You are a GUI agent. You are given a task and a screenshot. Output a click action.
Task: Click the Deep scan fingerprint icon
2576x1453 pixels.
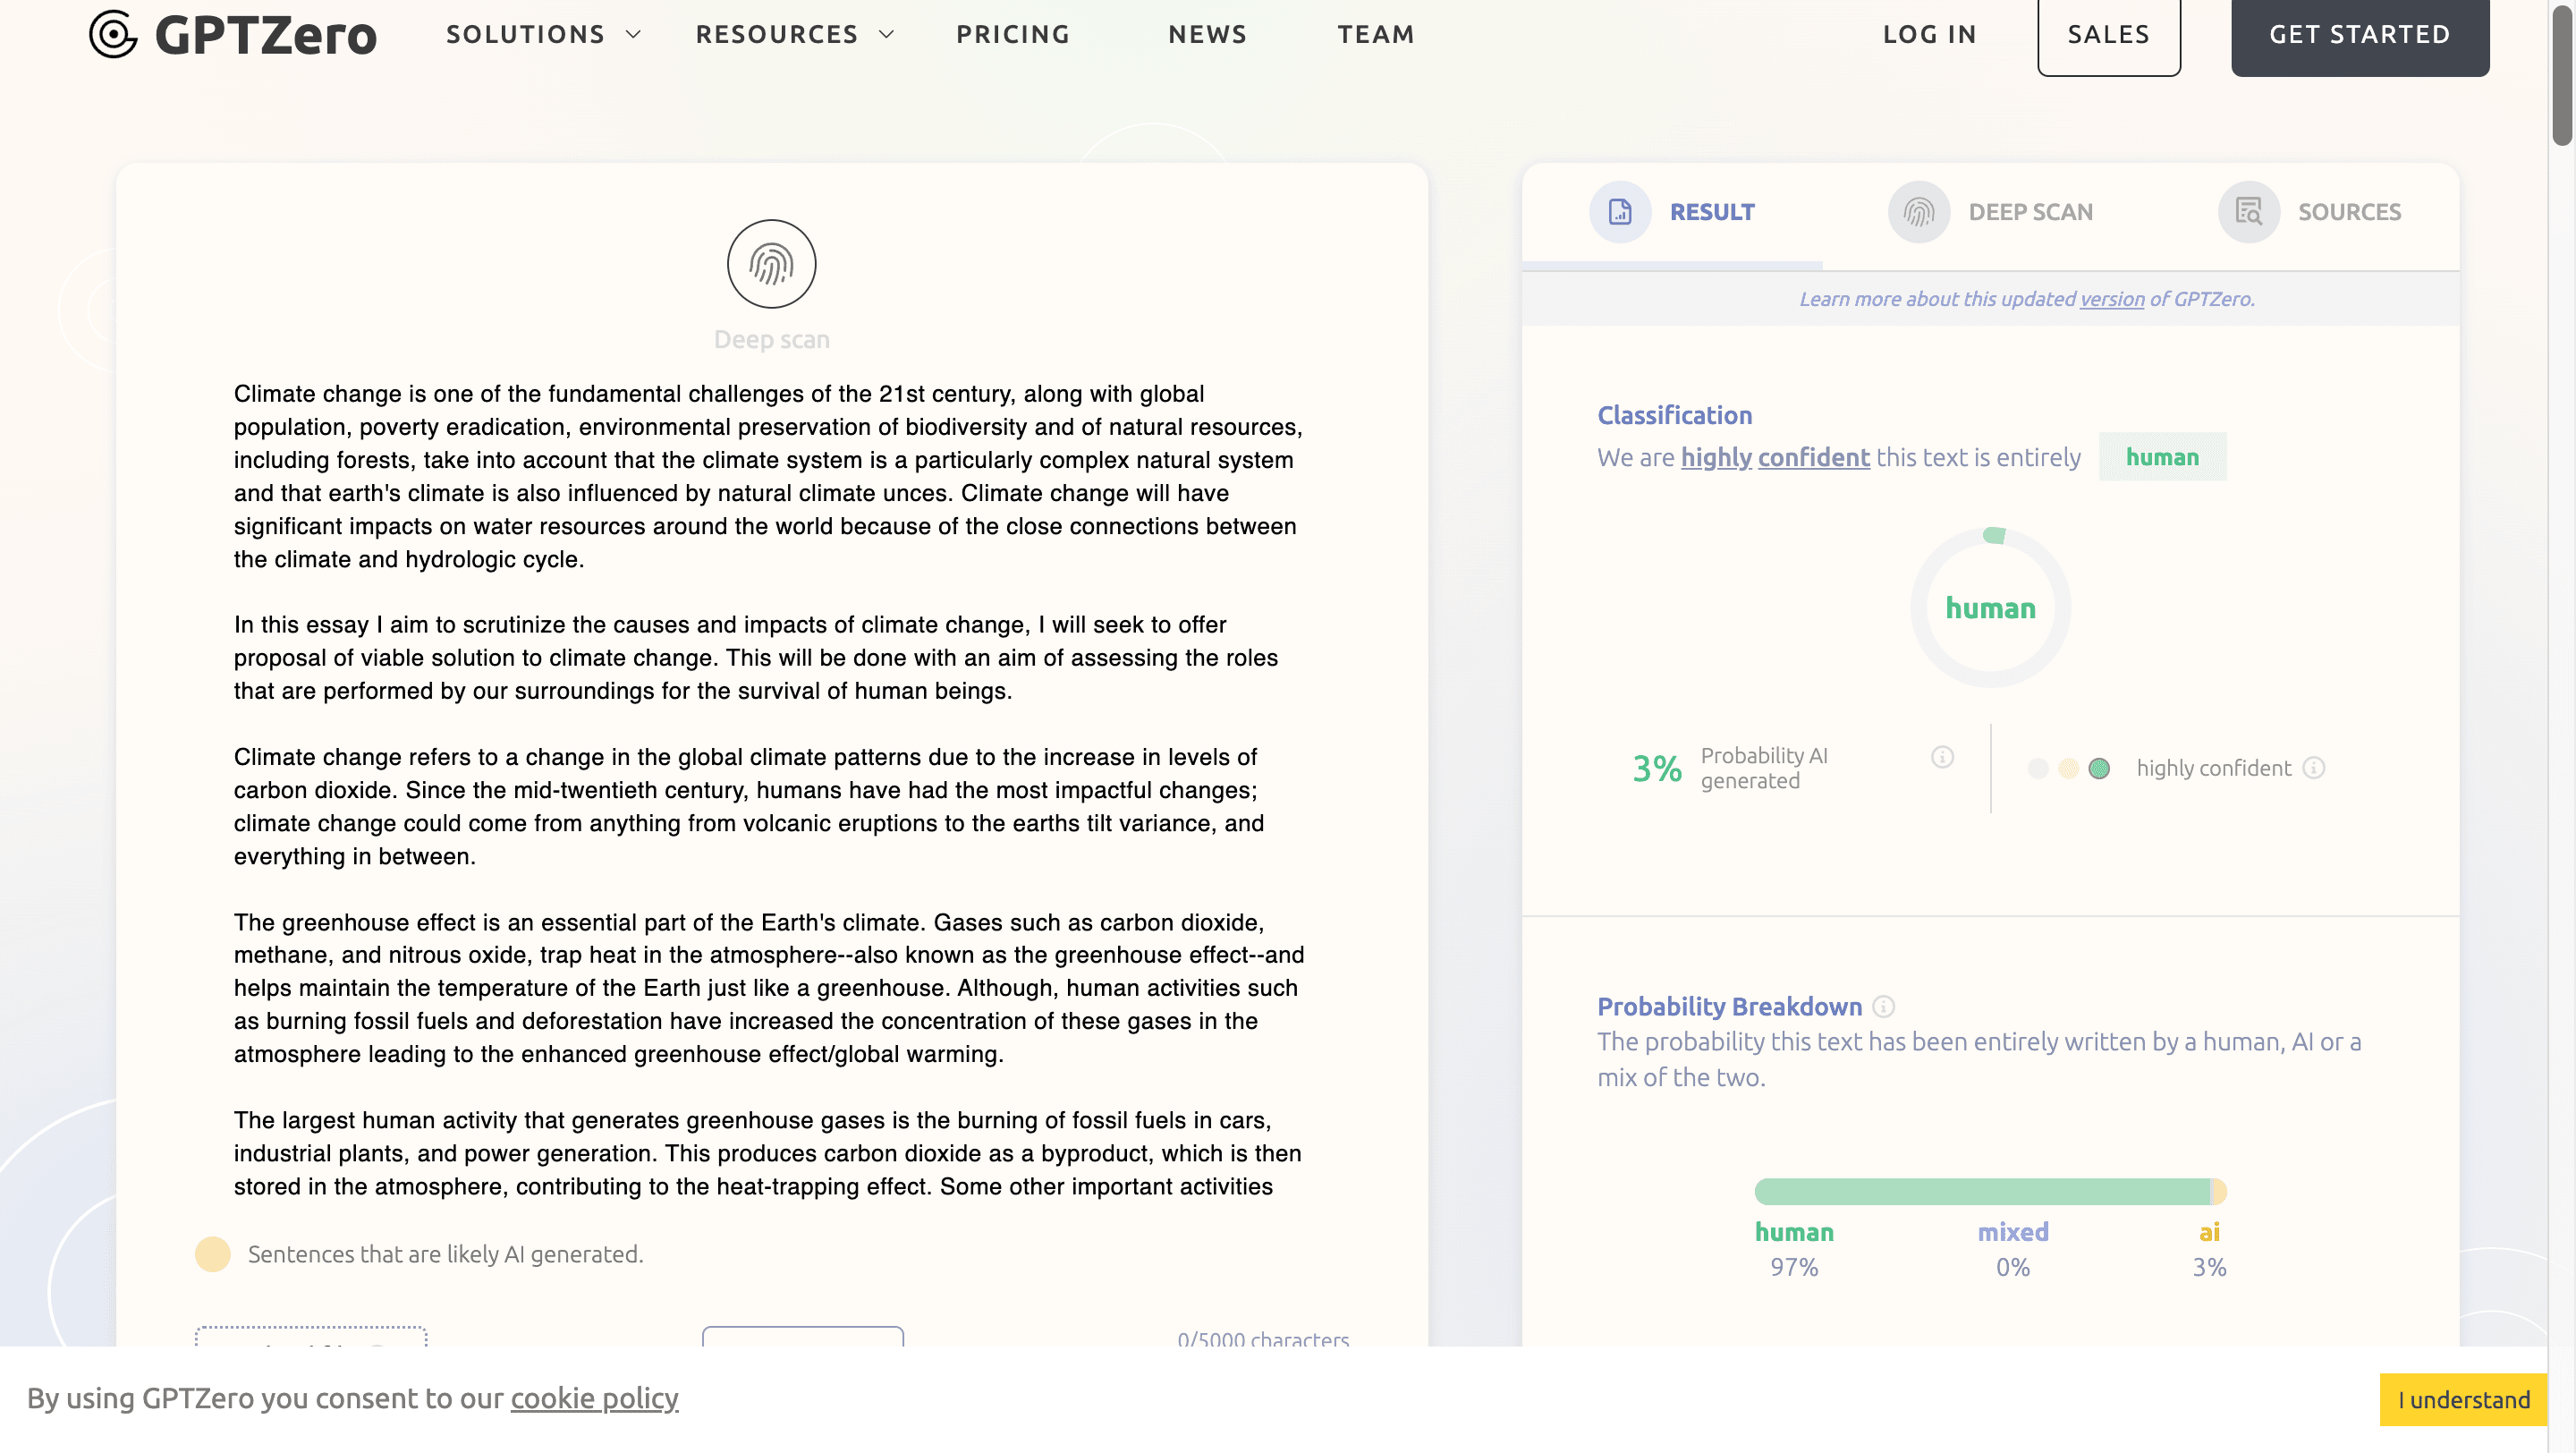click(771, 265)
